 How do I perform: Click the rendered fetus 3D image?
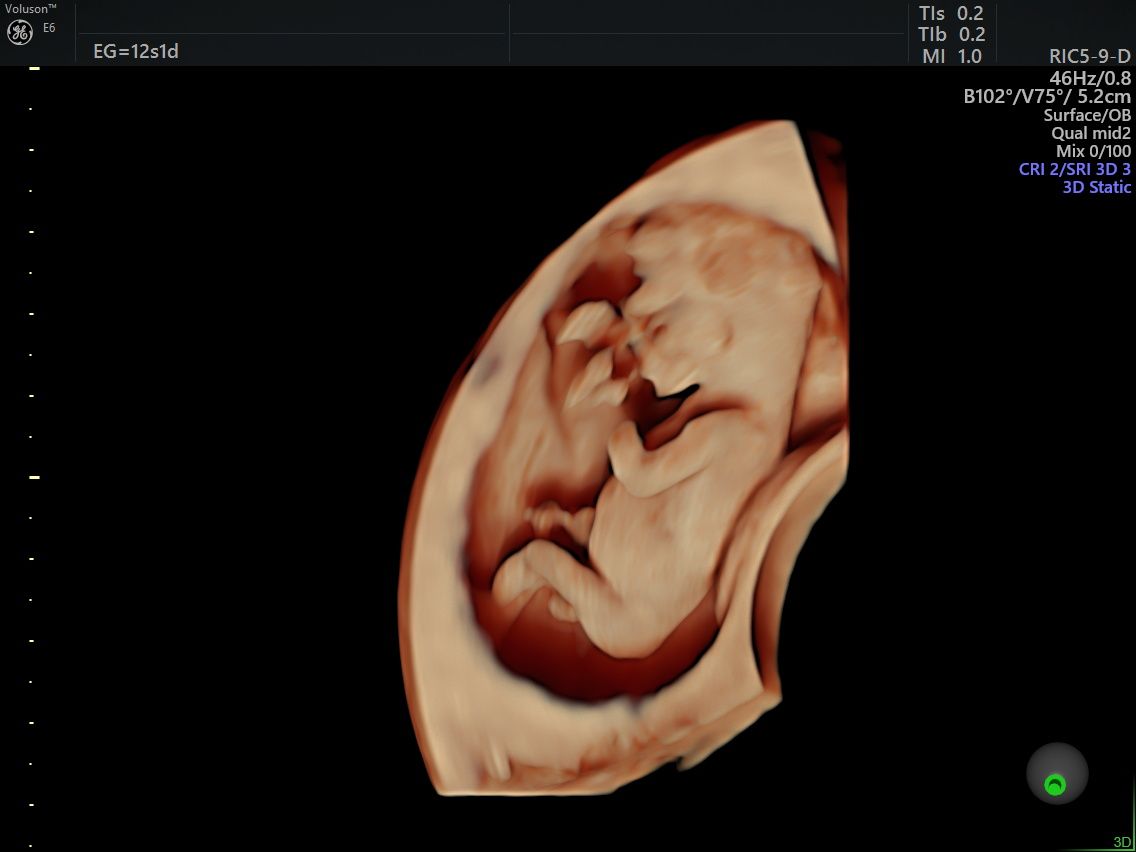640,460
